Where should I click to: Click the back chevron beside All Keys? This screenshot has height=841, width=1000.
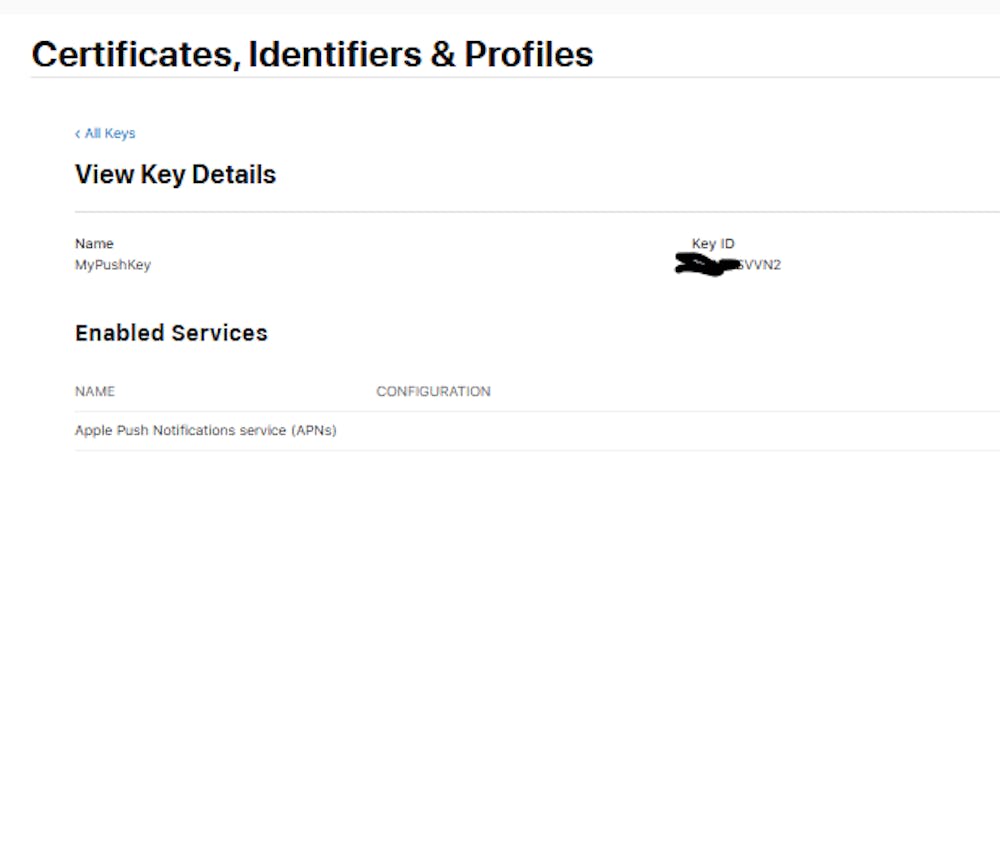point(78,134)
